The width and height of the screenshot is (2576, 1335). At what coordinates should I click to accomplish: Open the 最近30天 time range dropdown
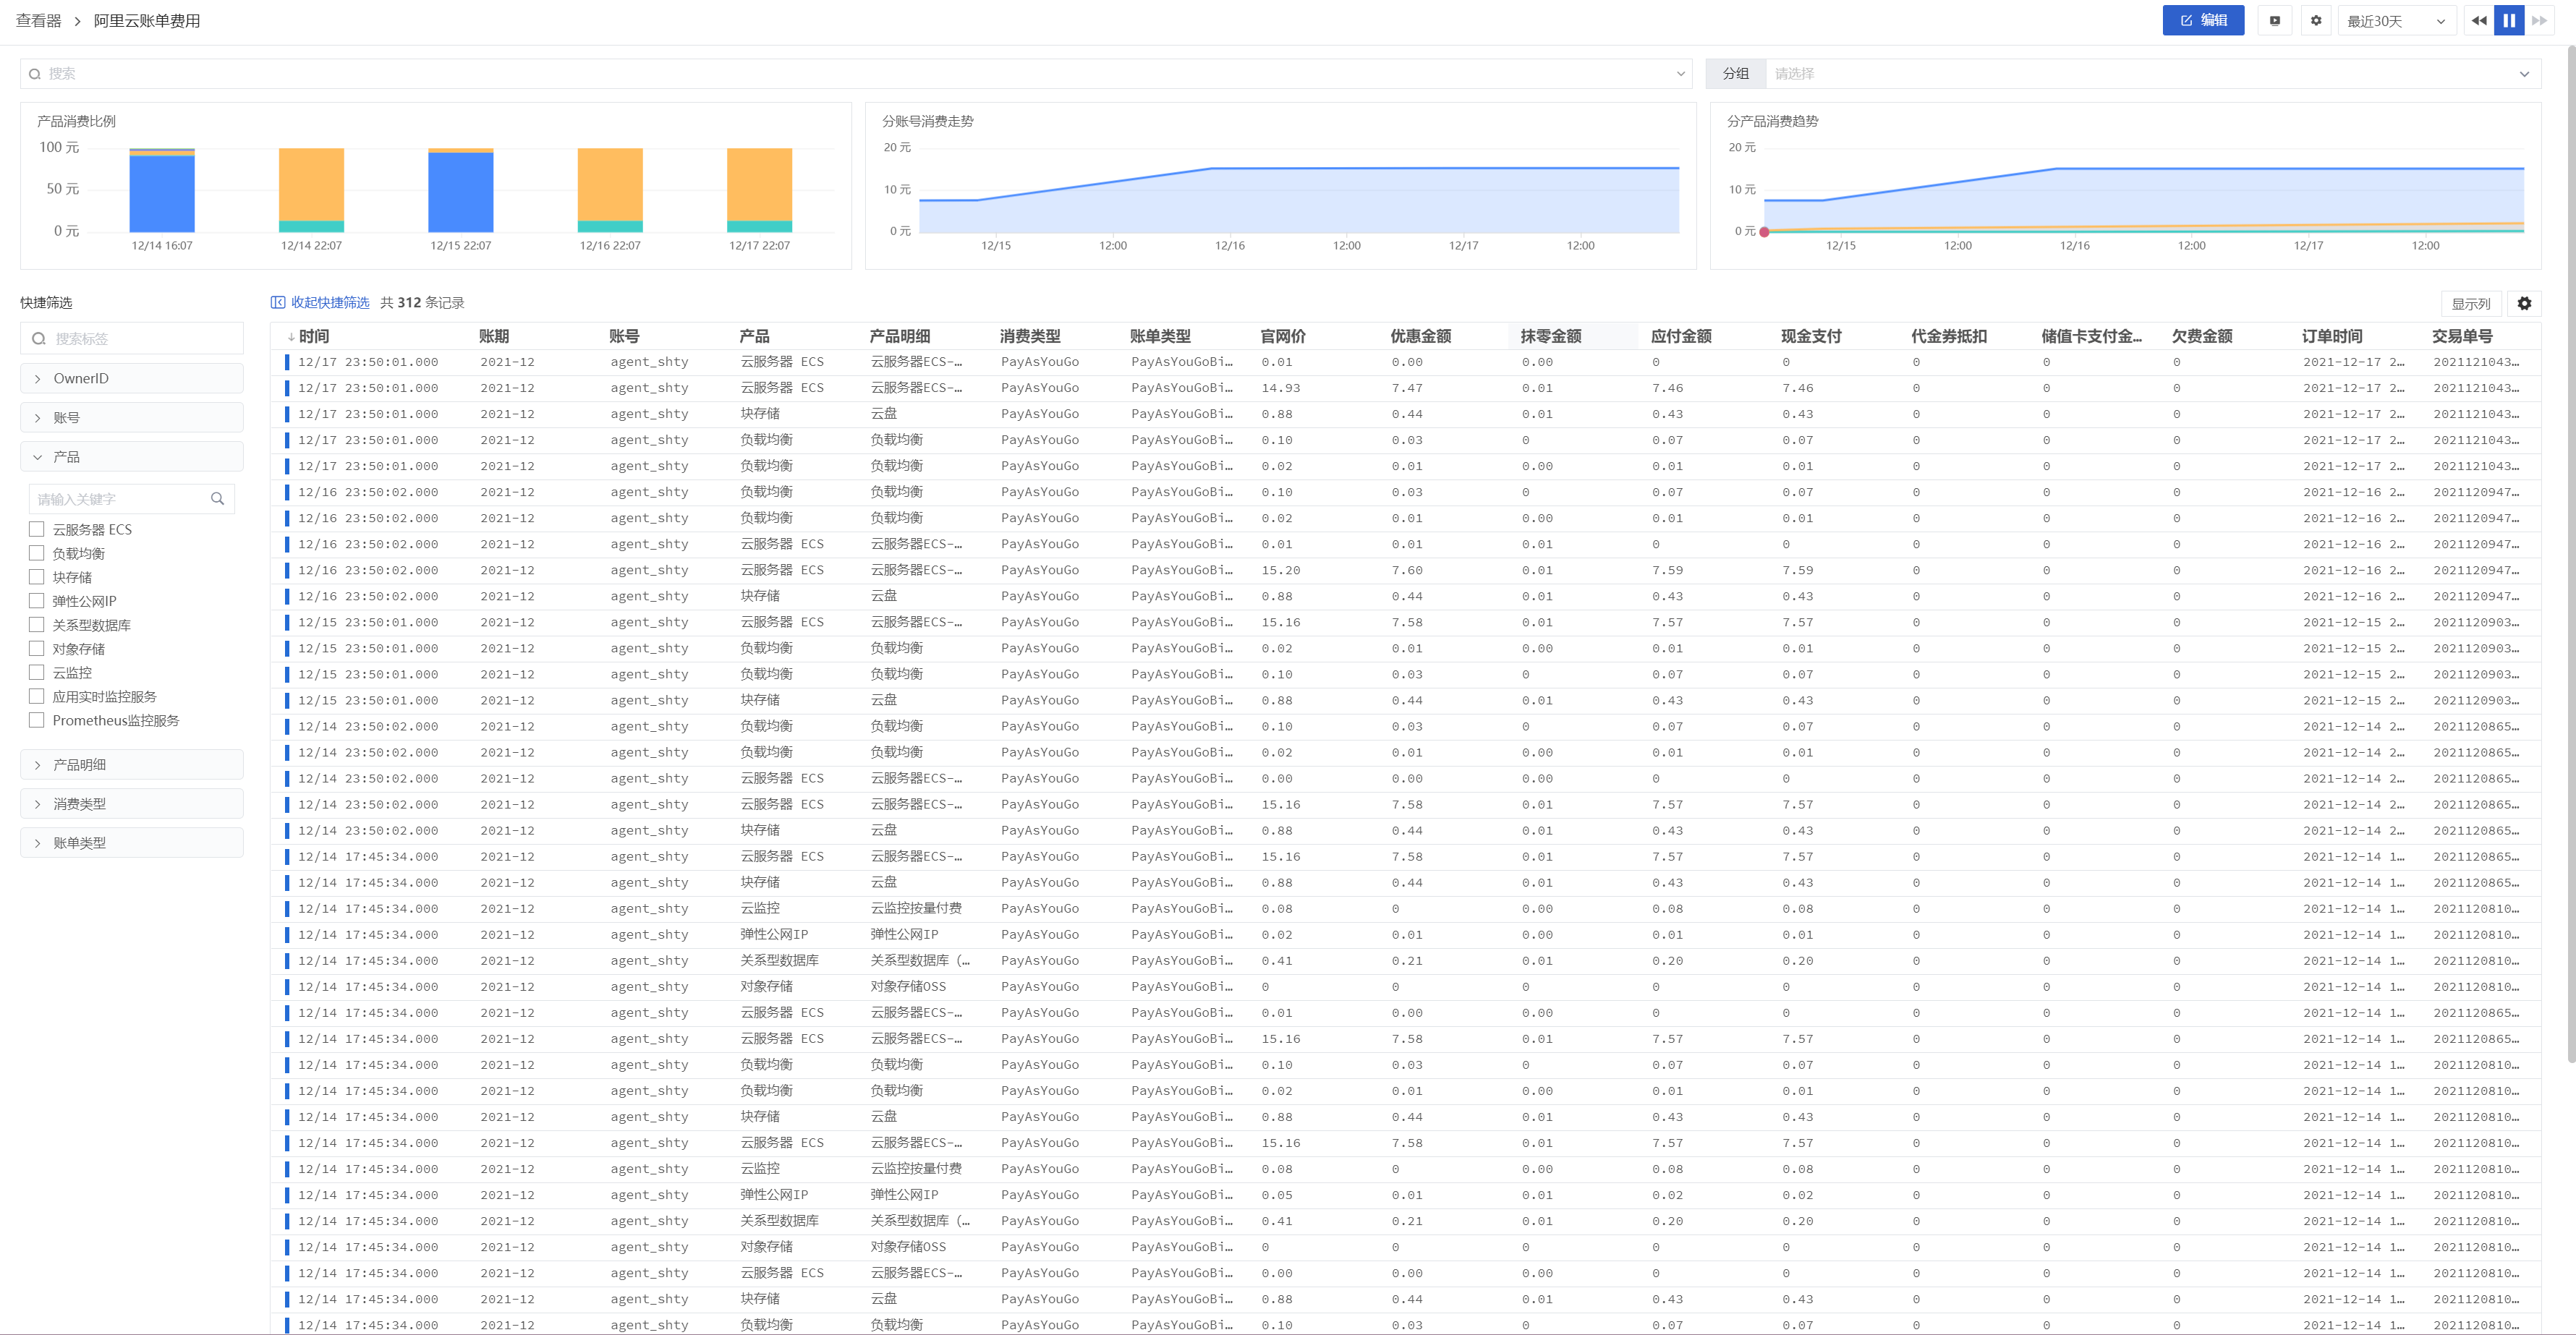tap(2396, 21)
